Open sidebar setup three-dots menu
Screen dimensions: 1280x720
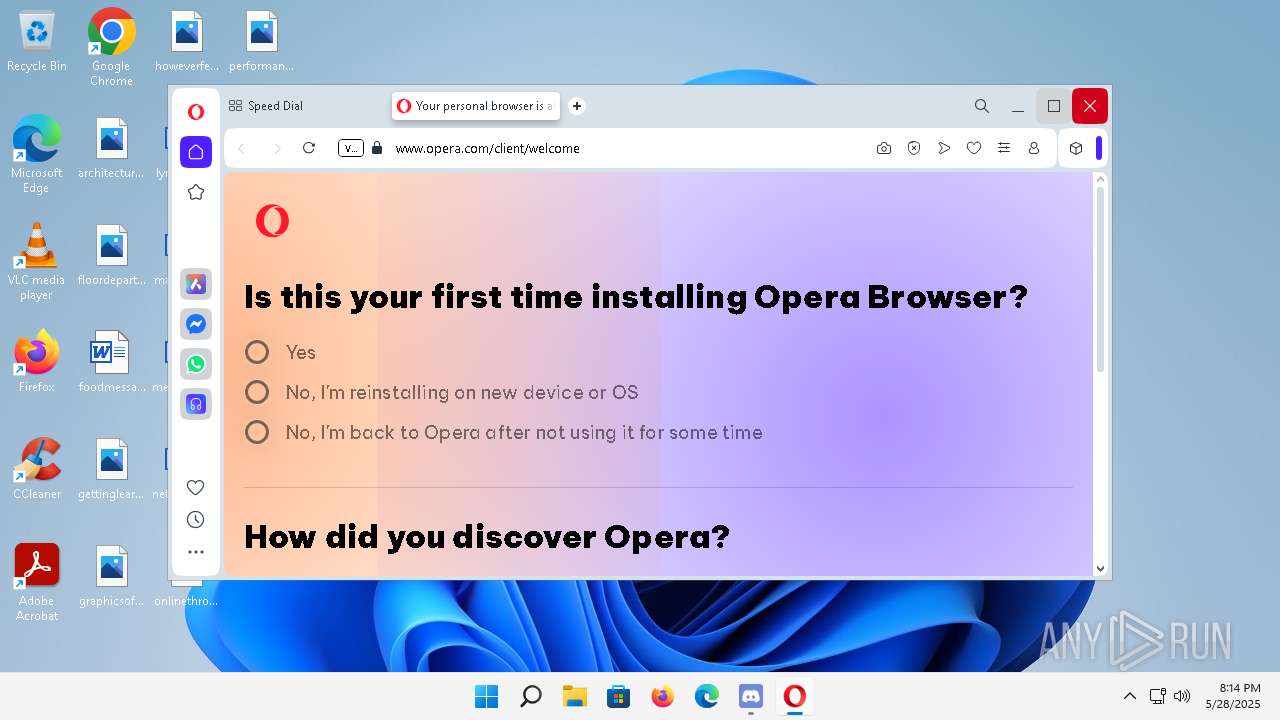tap(196, 552)
